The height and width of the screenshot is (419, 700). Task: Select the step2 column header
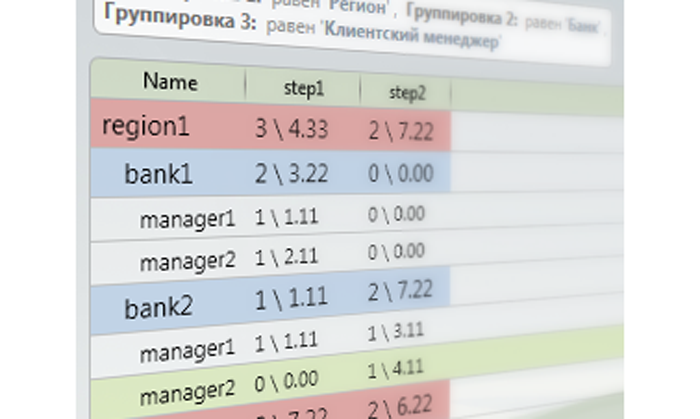pos(406,92)
